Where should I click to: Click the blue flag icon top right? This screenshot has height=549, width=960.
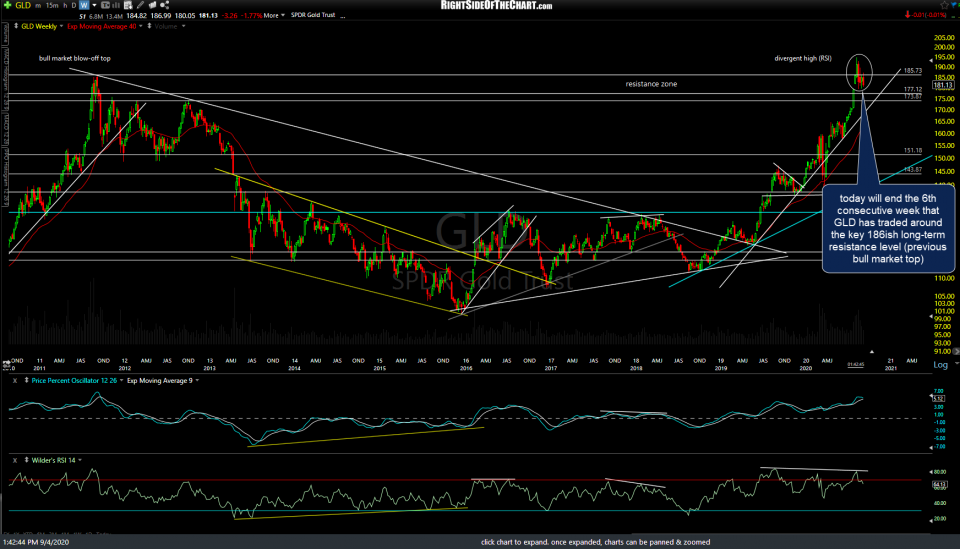pos(954,5)
